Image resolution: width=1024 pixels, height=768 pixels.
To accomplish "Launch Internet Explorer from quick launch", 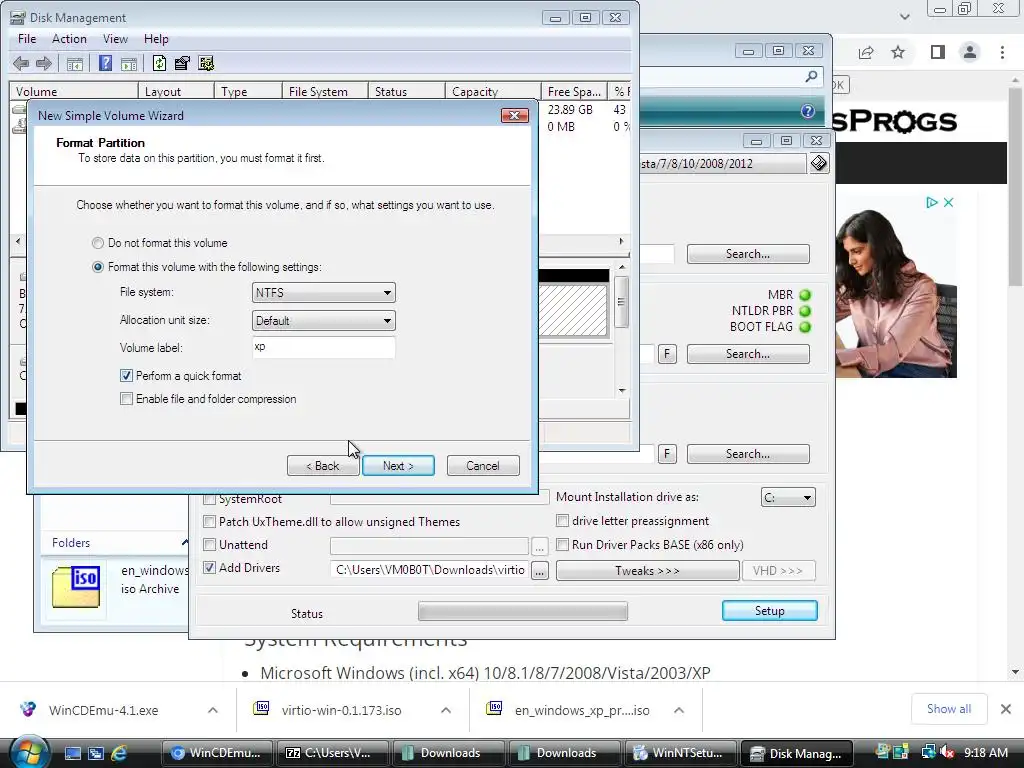I will click(119, 753).
